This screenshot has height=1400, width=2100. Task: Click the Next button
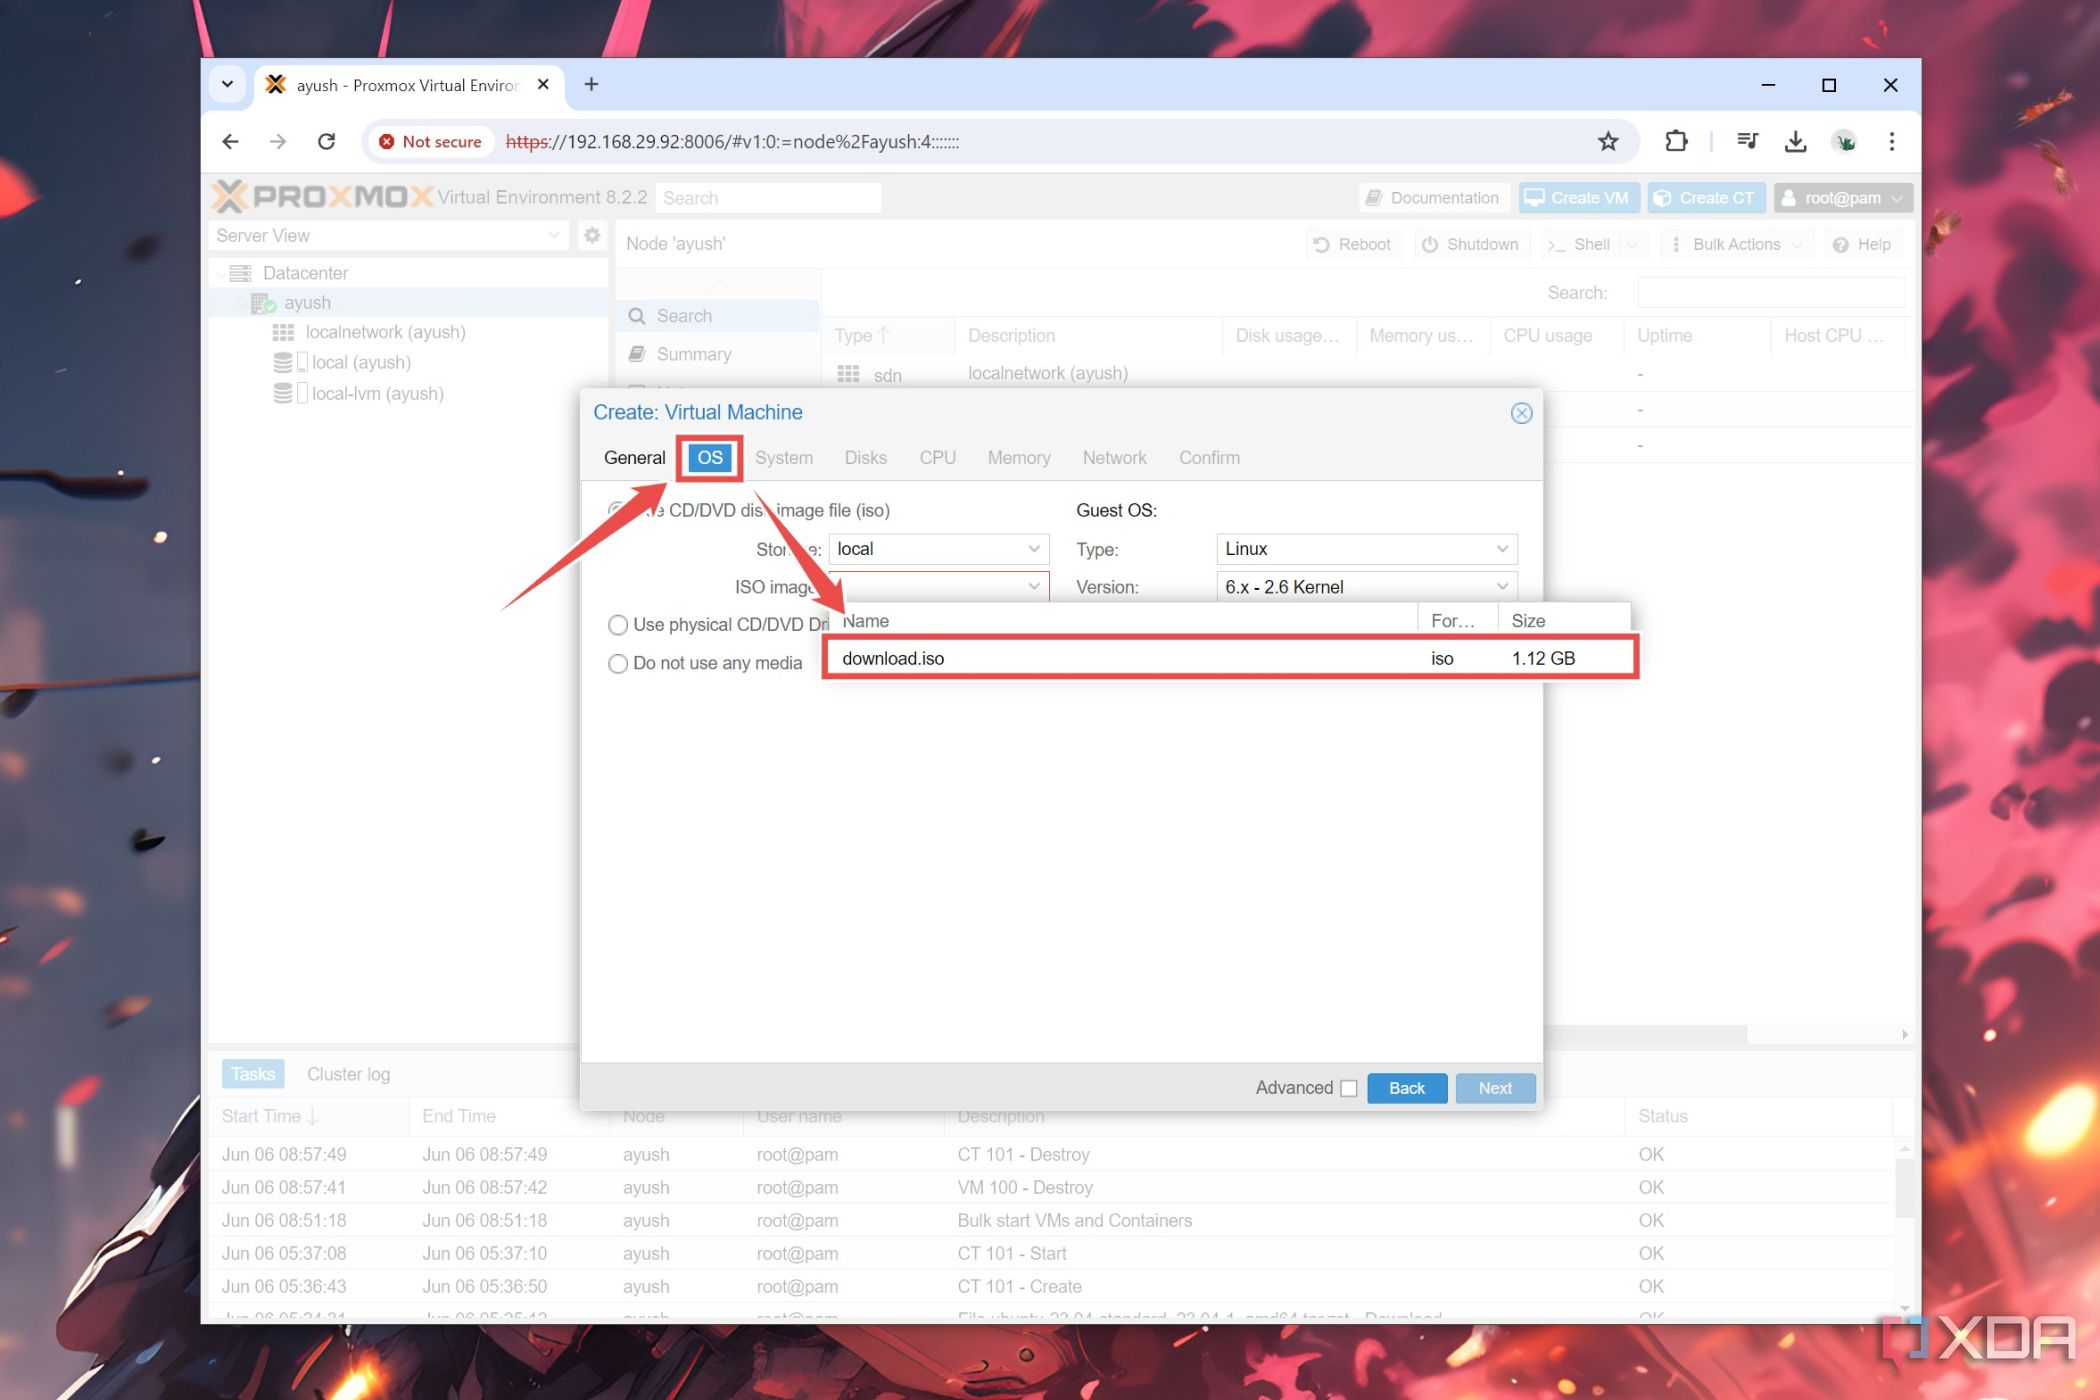pyautogui.click(x=1492, y=1088)
